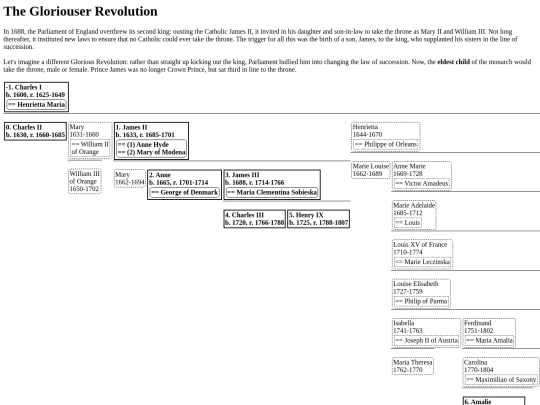The height and width of the screenshot is (405, 540).
Task: Click the entry Maria Theresa 1762-1770
Action: (413, 366)
